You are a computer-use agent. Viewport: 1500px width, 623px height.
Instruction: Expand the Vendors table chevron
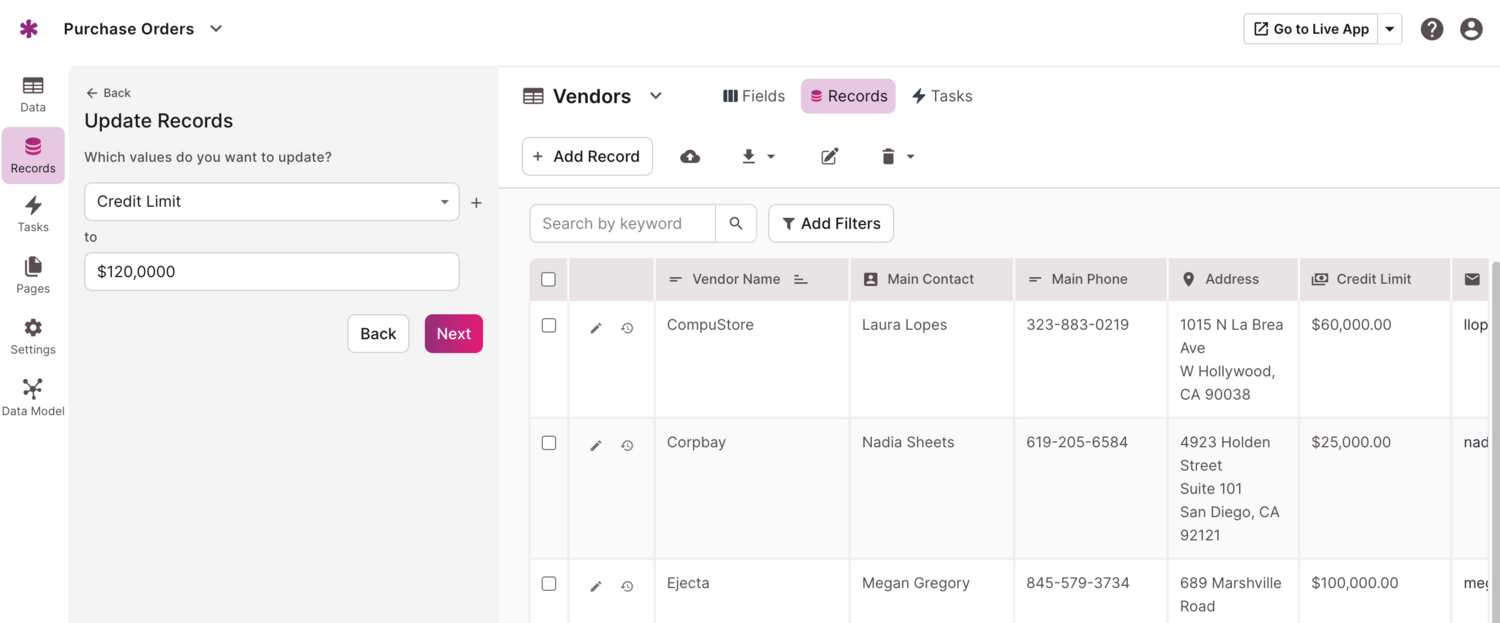(656, 96)
